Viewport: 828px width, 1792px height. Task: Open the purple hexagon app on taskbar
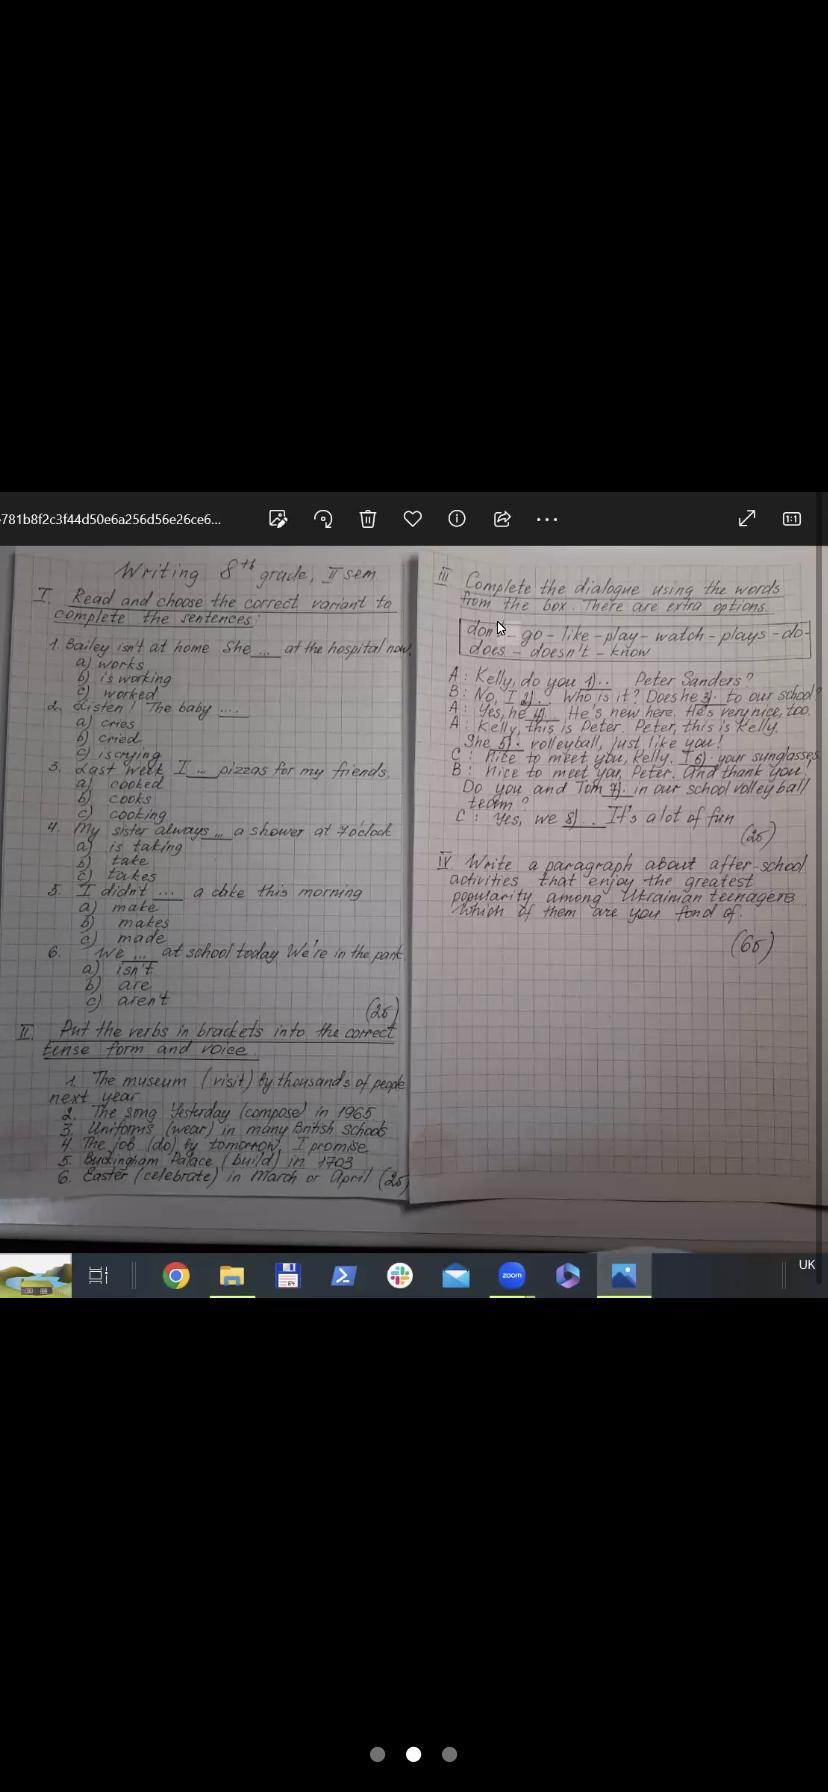click(568, 1276)
